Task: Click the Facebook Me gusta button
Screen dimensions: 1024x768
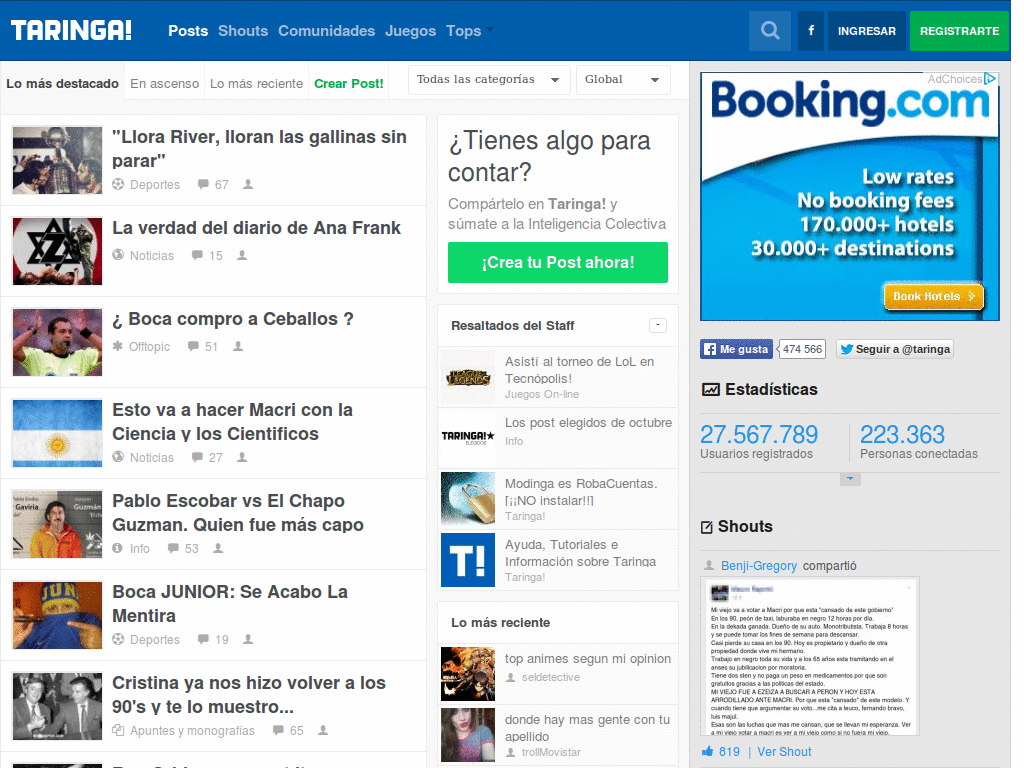Action: click(736, 349)
